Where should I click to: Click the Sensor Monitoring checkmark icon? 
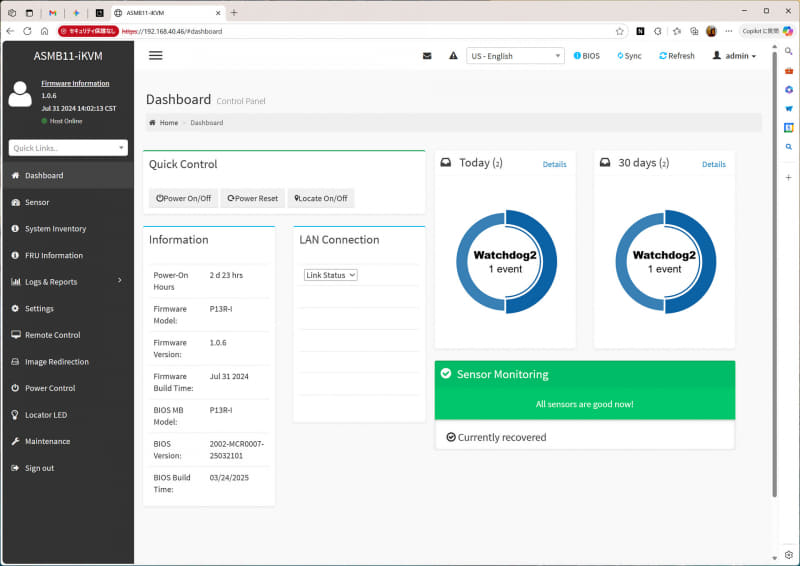445,374
